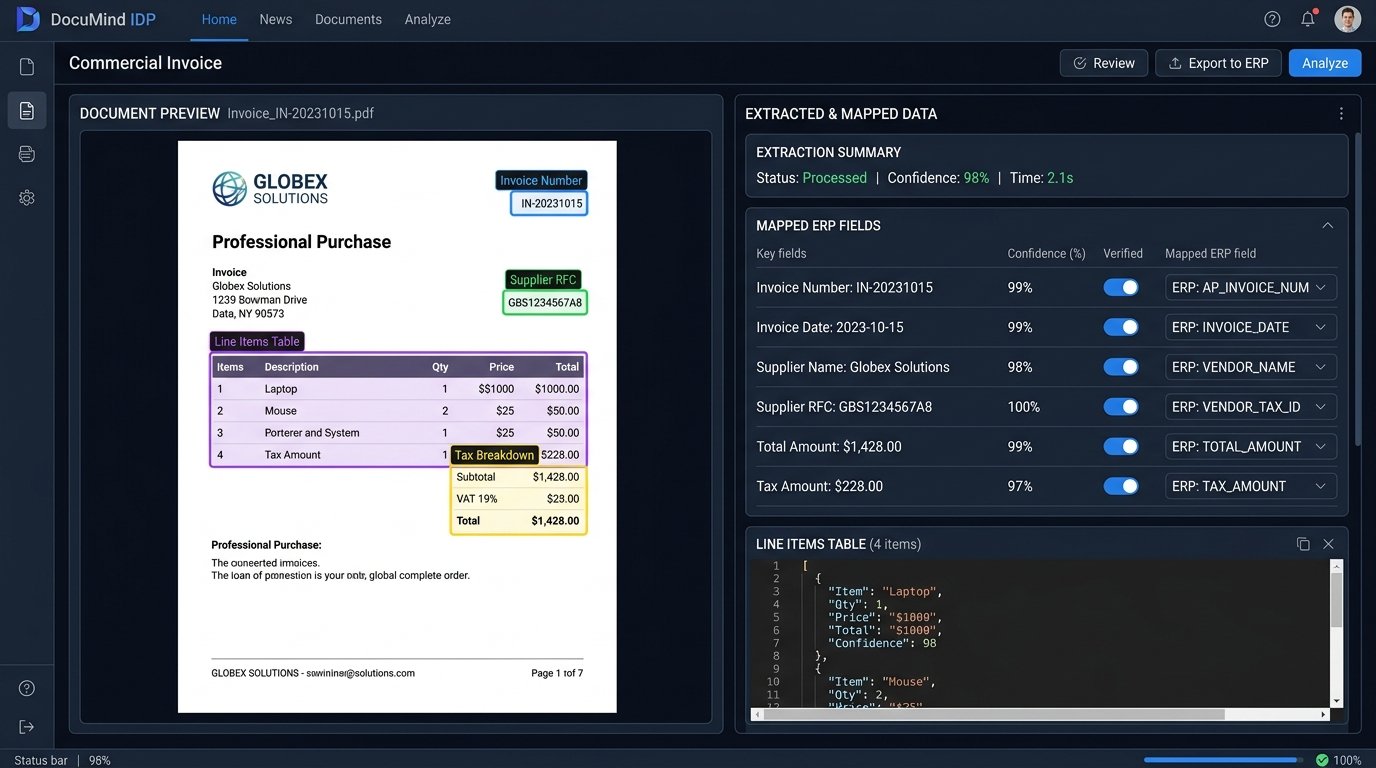Click the 100% value in status bar
1376x768 pixels.
coord(1347,760)
